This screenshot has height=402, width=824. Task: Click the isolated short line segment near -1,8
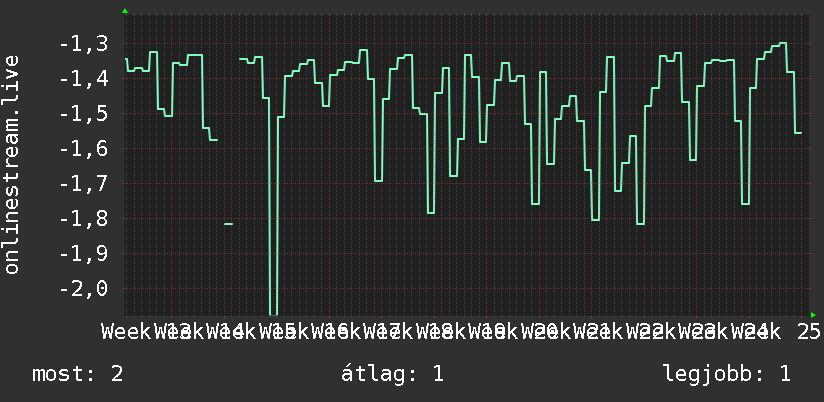[x=229, y=224]
